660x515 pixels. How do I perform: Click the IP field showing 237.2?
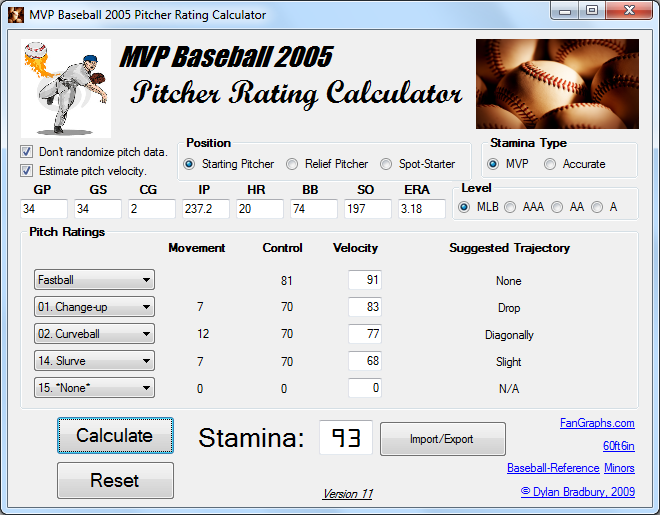[205, 209]
